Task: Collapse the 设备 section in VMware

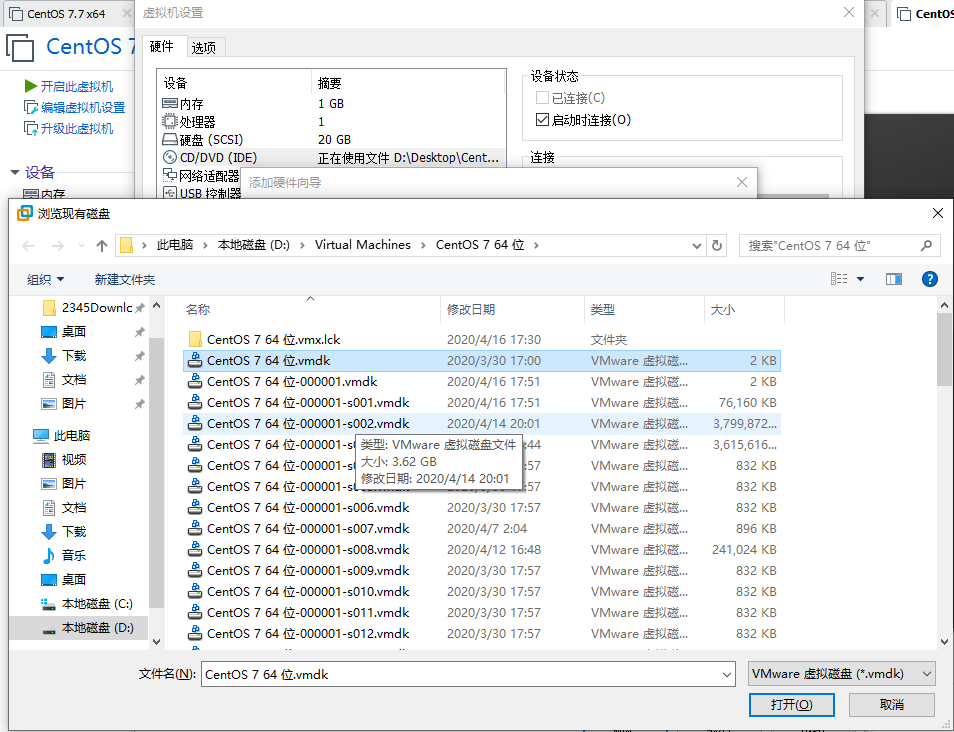Action: pyautogui.click(x=15, y=173)
